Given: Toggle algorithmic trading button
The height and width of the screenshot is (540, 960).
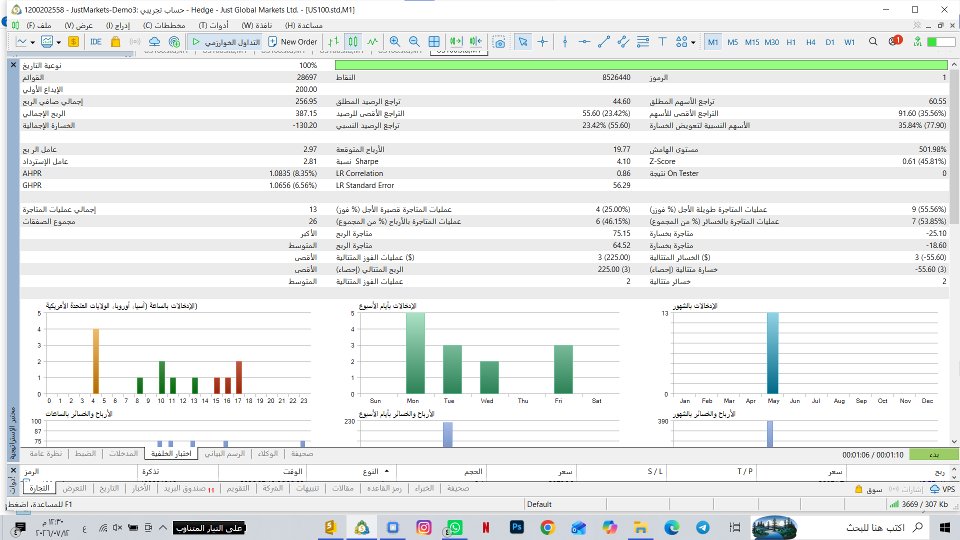Looking at the screenshot, I should click(x=227, y=42).
